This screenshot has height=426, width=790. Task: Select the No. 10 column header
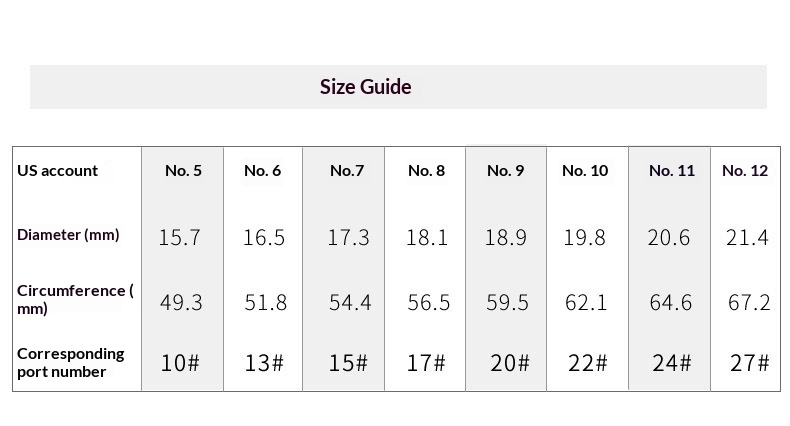[x=585, y=171]
